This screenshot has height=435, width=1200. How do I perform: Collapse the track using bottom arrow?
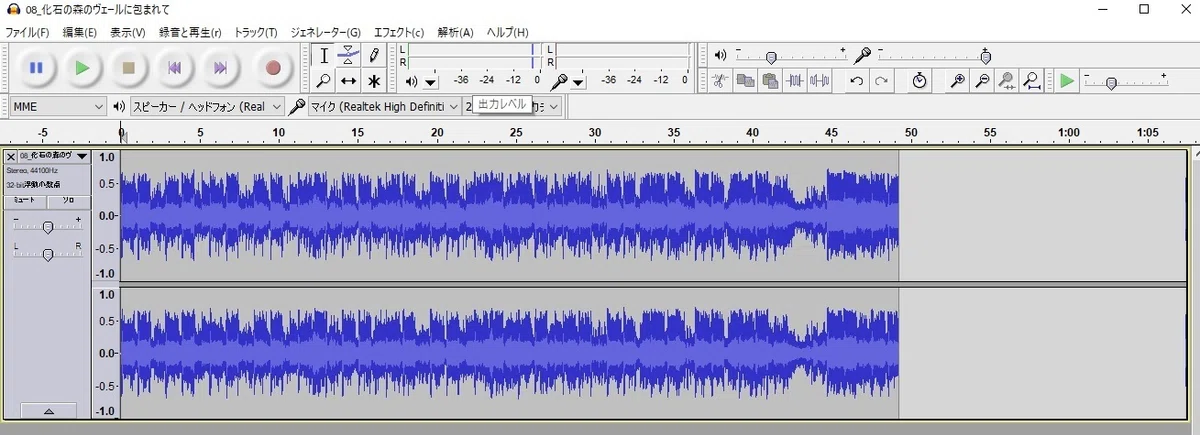47,411
